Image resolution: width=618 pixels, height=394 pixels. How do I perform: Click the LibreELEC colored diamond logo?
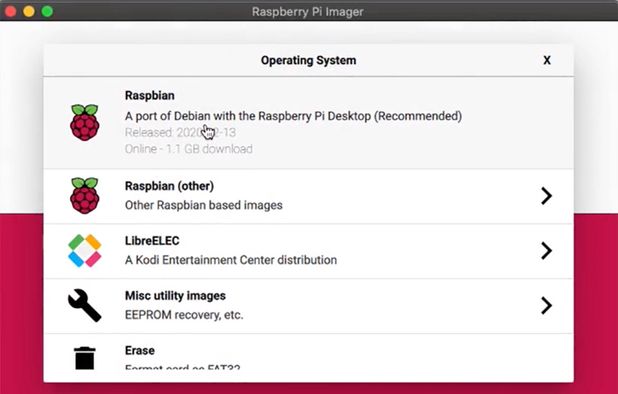pyautogui.click(x=85, y=251)
